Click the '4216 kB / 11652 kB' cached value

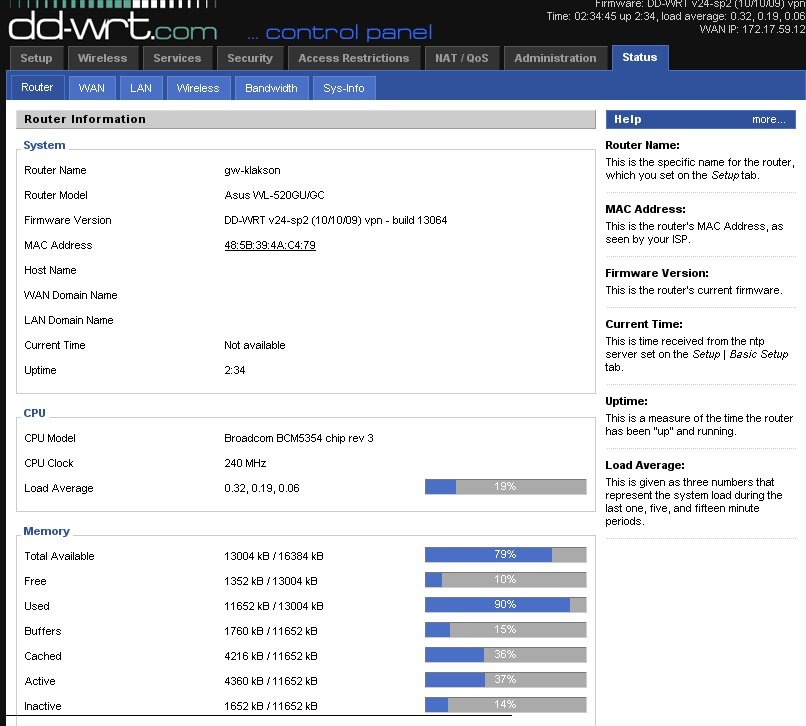[270, 656]
